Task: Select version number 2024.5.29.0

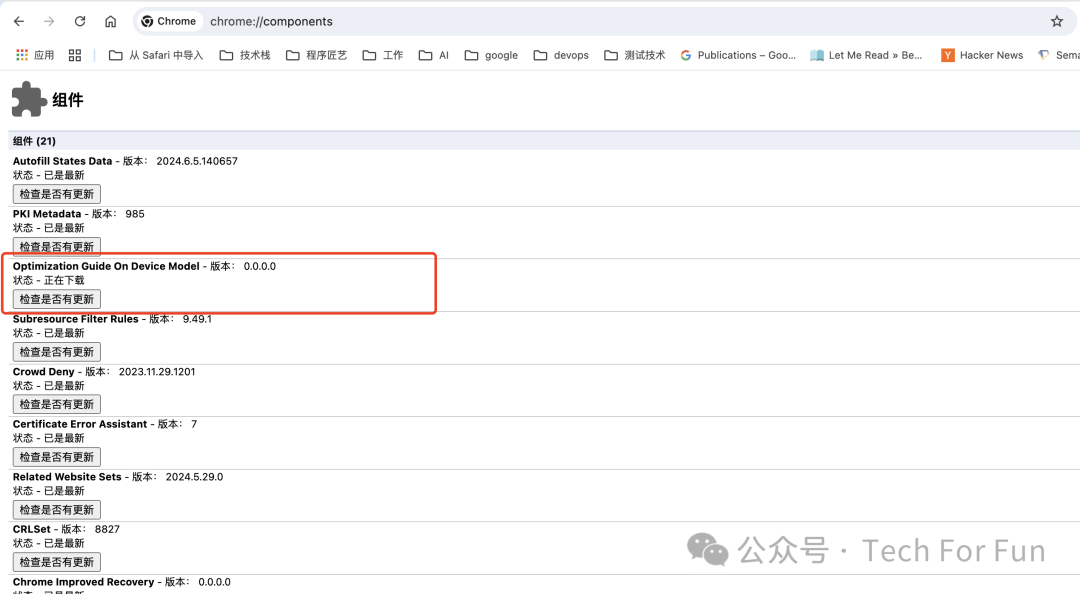Action: tap(194, 477)
